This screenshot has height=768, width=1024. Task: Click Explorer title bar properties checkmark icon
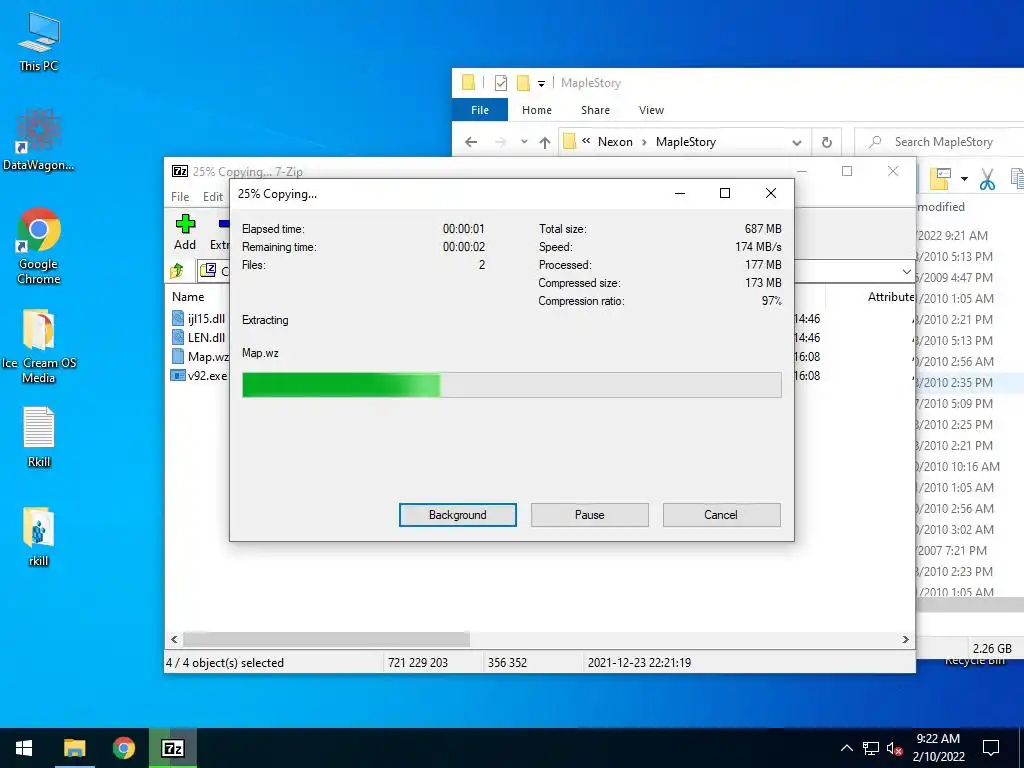click(501, 83)
